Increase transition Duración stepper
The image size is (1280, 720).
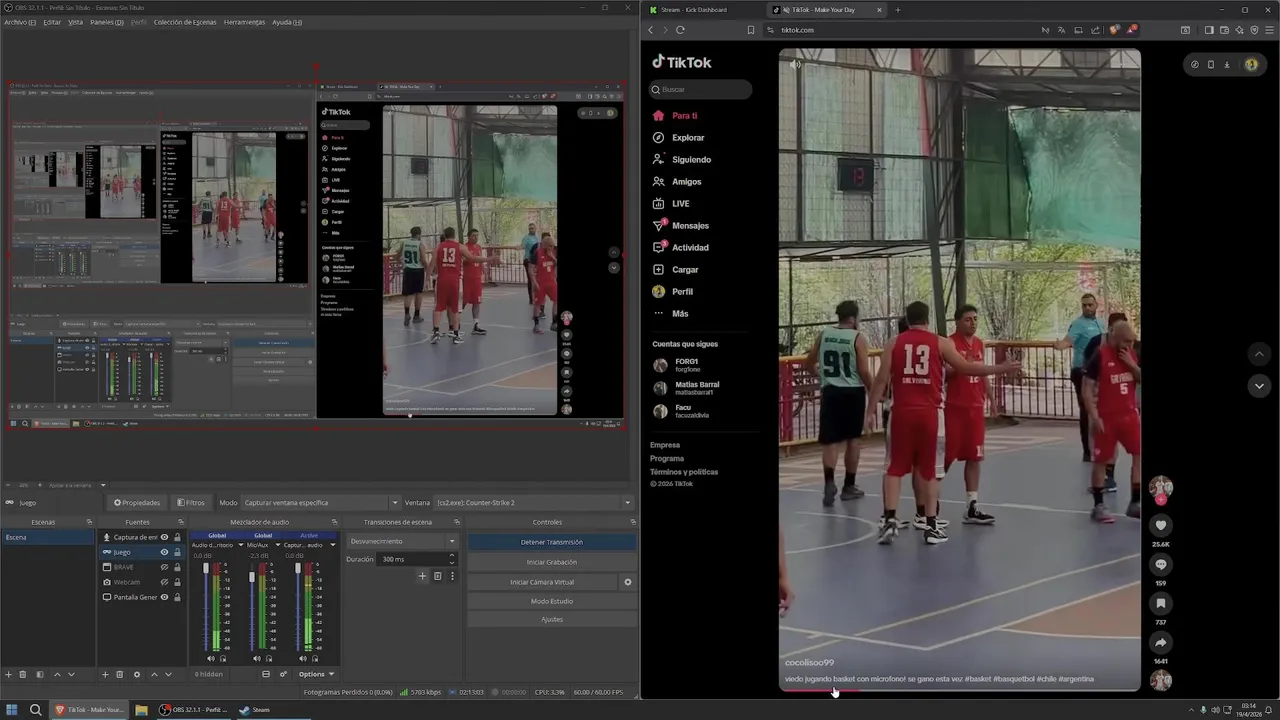coord(452,556)
